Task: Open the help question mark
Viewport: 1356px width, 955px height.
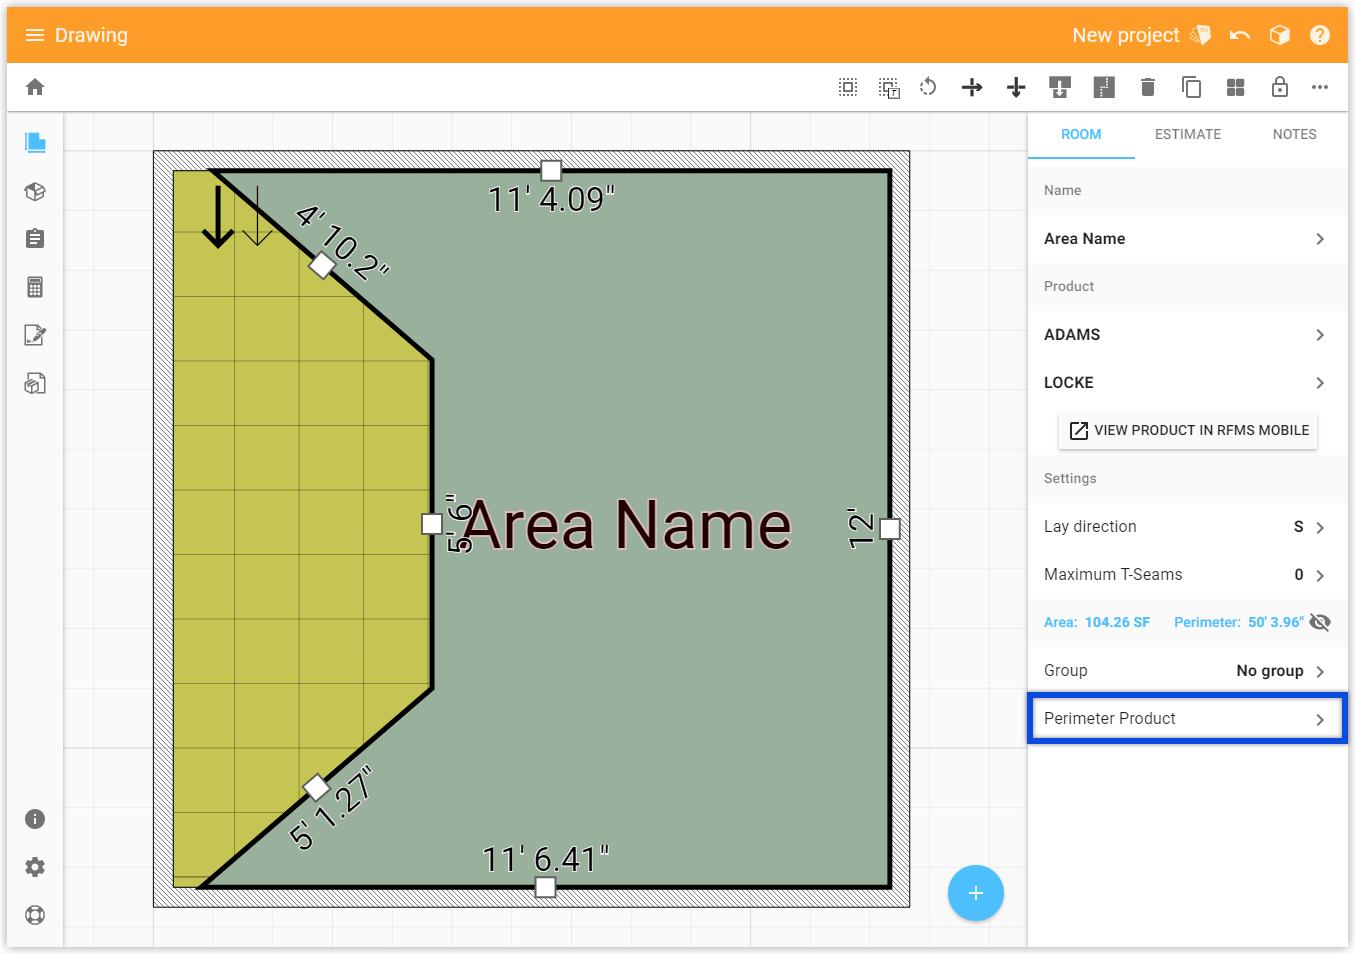Action: 1320,35
